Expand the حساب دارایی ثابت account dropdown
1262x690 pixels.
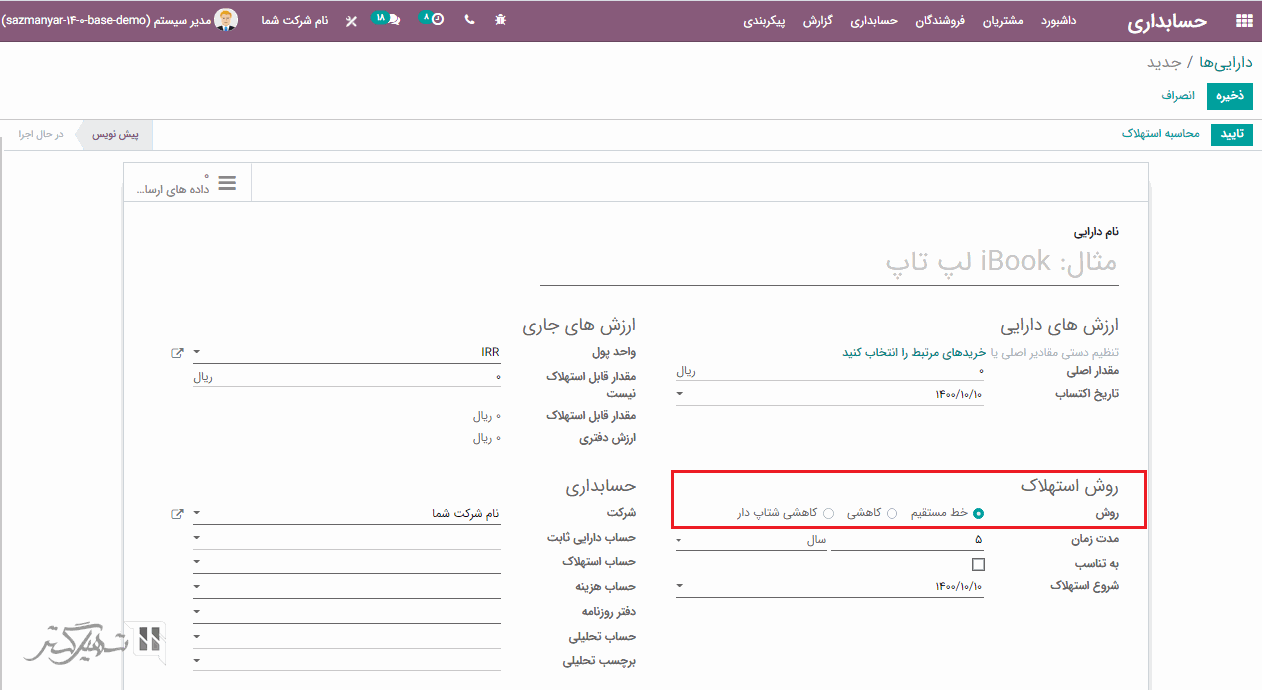(x=346, y=538)
